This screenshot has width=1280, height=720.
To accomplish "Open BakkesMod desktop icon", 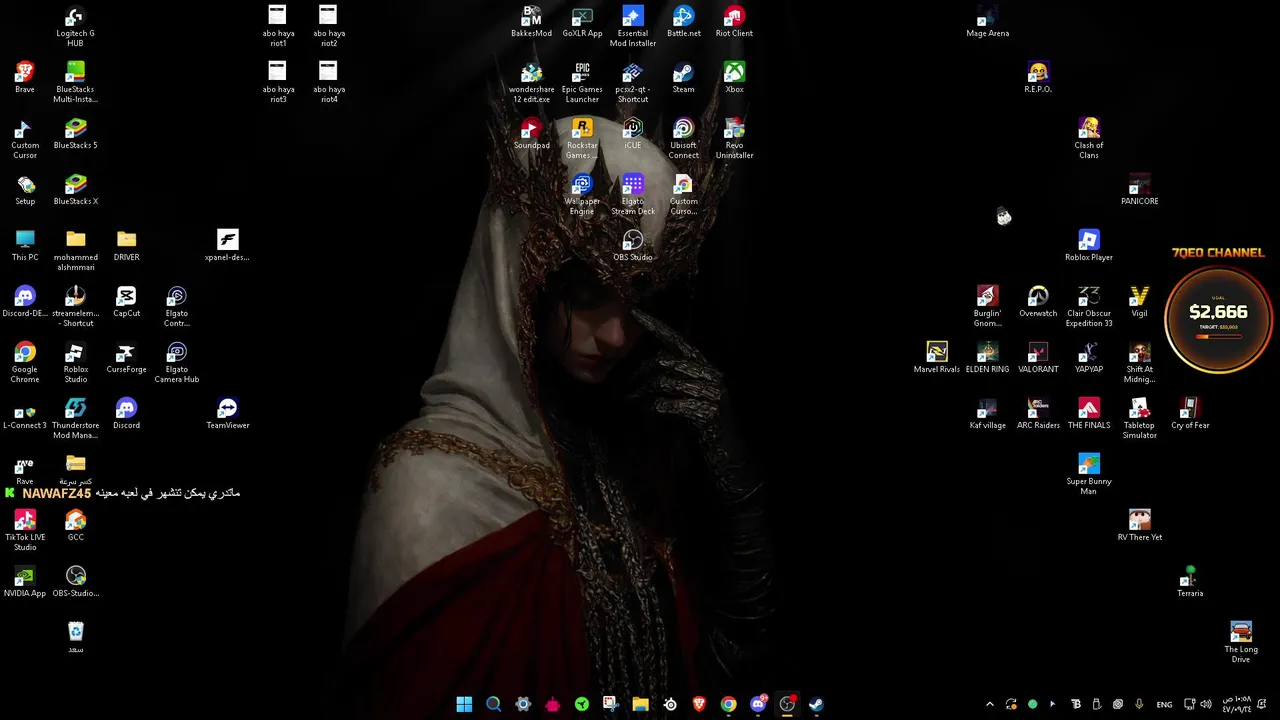I will [x=531, y=22].
